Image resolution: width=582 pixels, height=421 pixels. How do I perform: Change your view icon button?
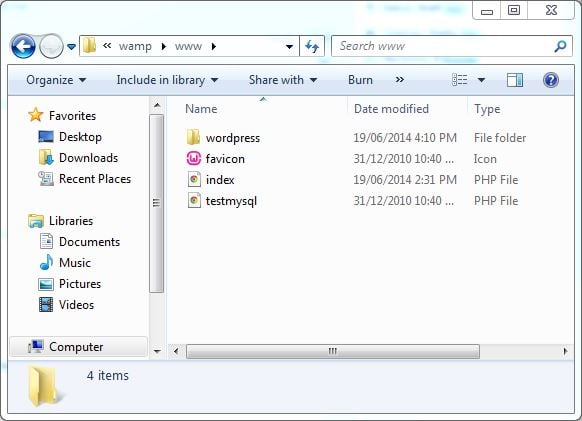(460, 80)
